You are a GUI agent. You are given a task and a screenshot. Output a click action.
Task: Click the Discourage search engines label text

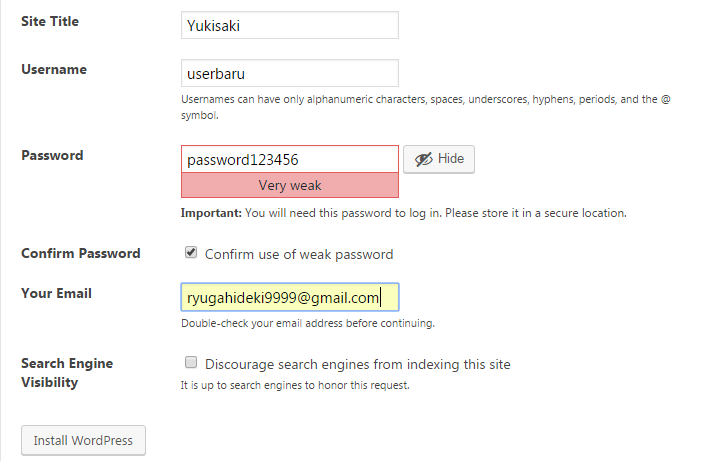click(358, 364)
